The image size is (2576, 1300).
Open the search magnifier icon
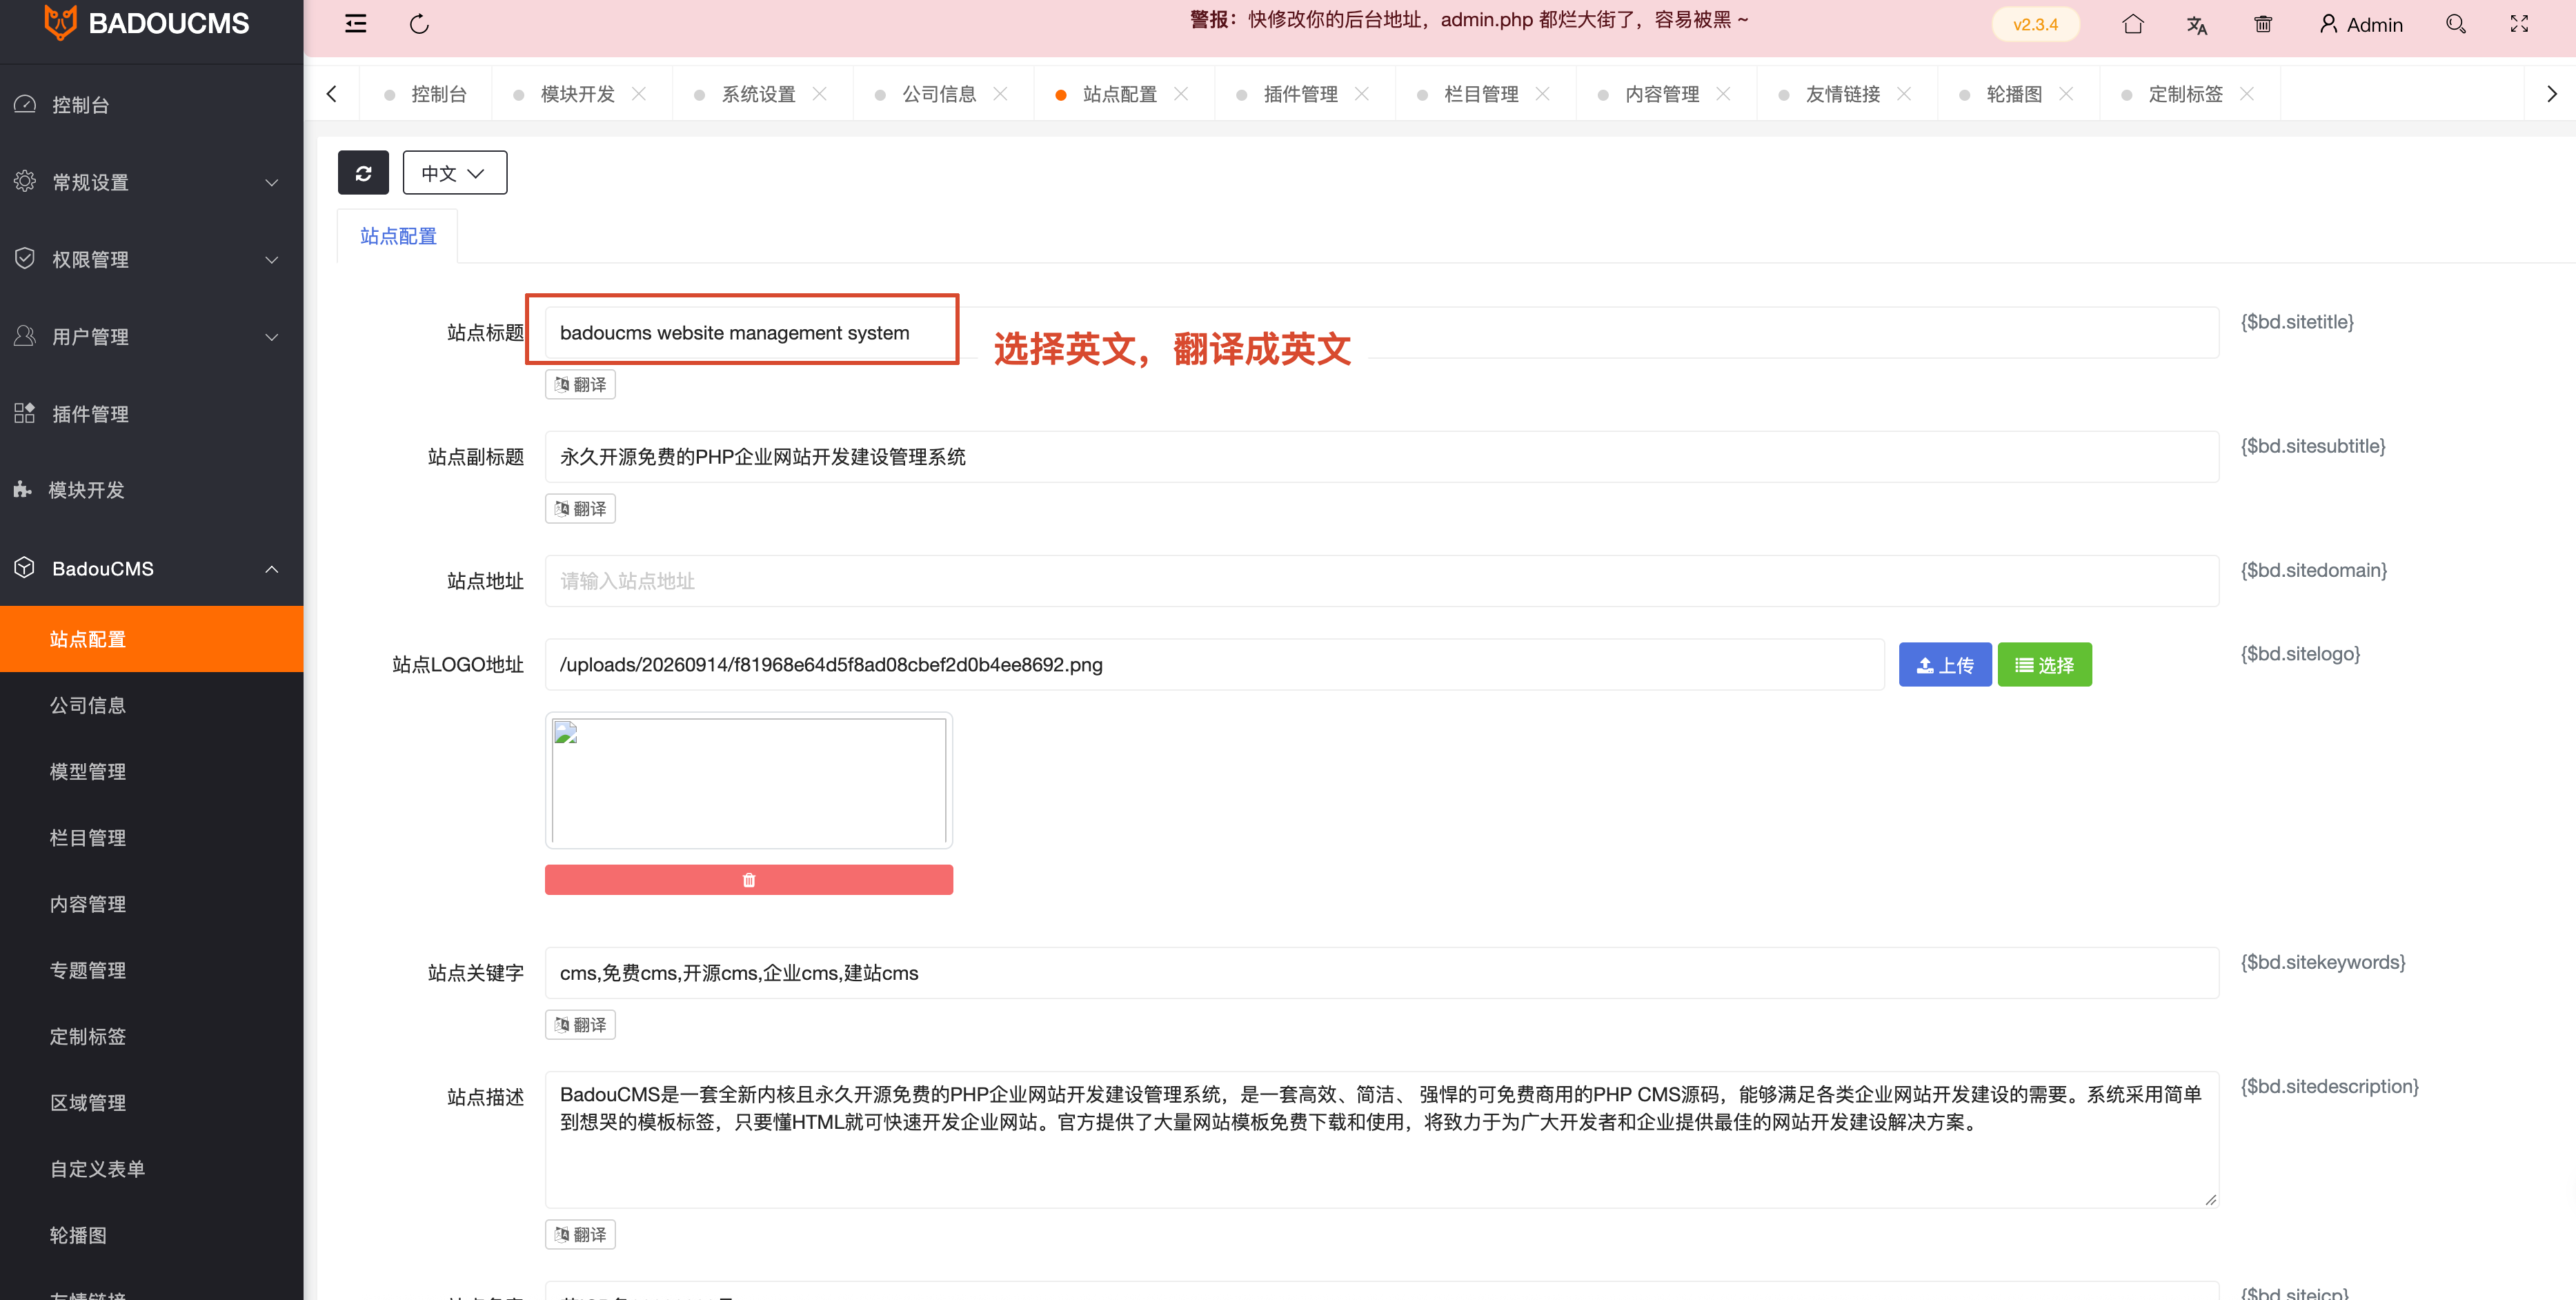[2456, 24]
